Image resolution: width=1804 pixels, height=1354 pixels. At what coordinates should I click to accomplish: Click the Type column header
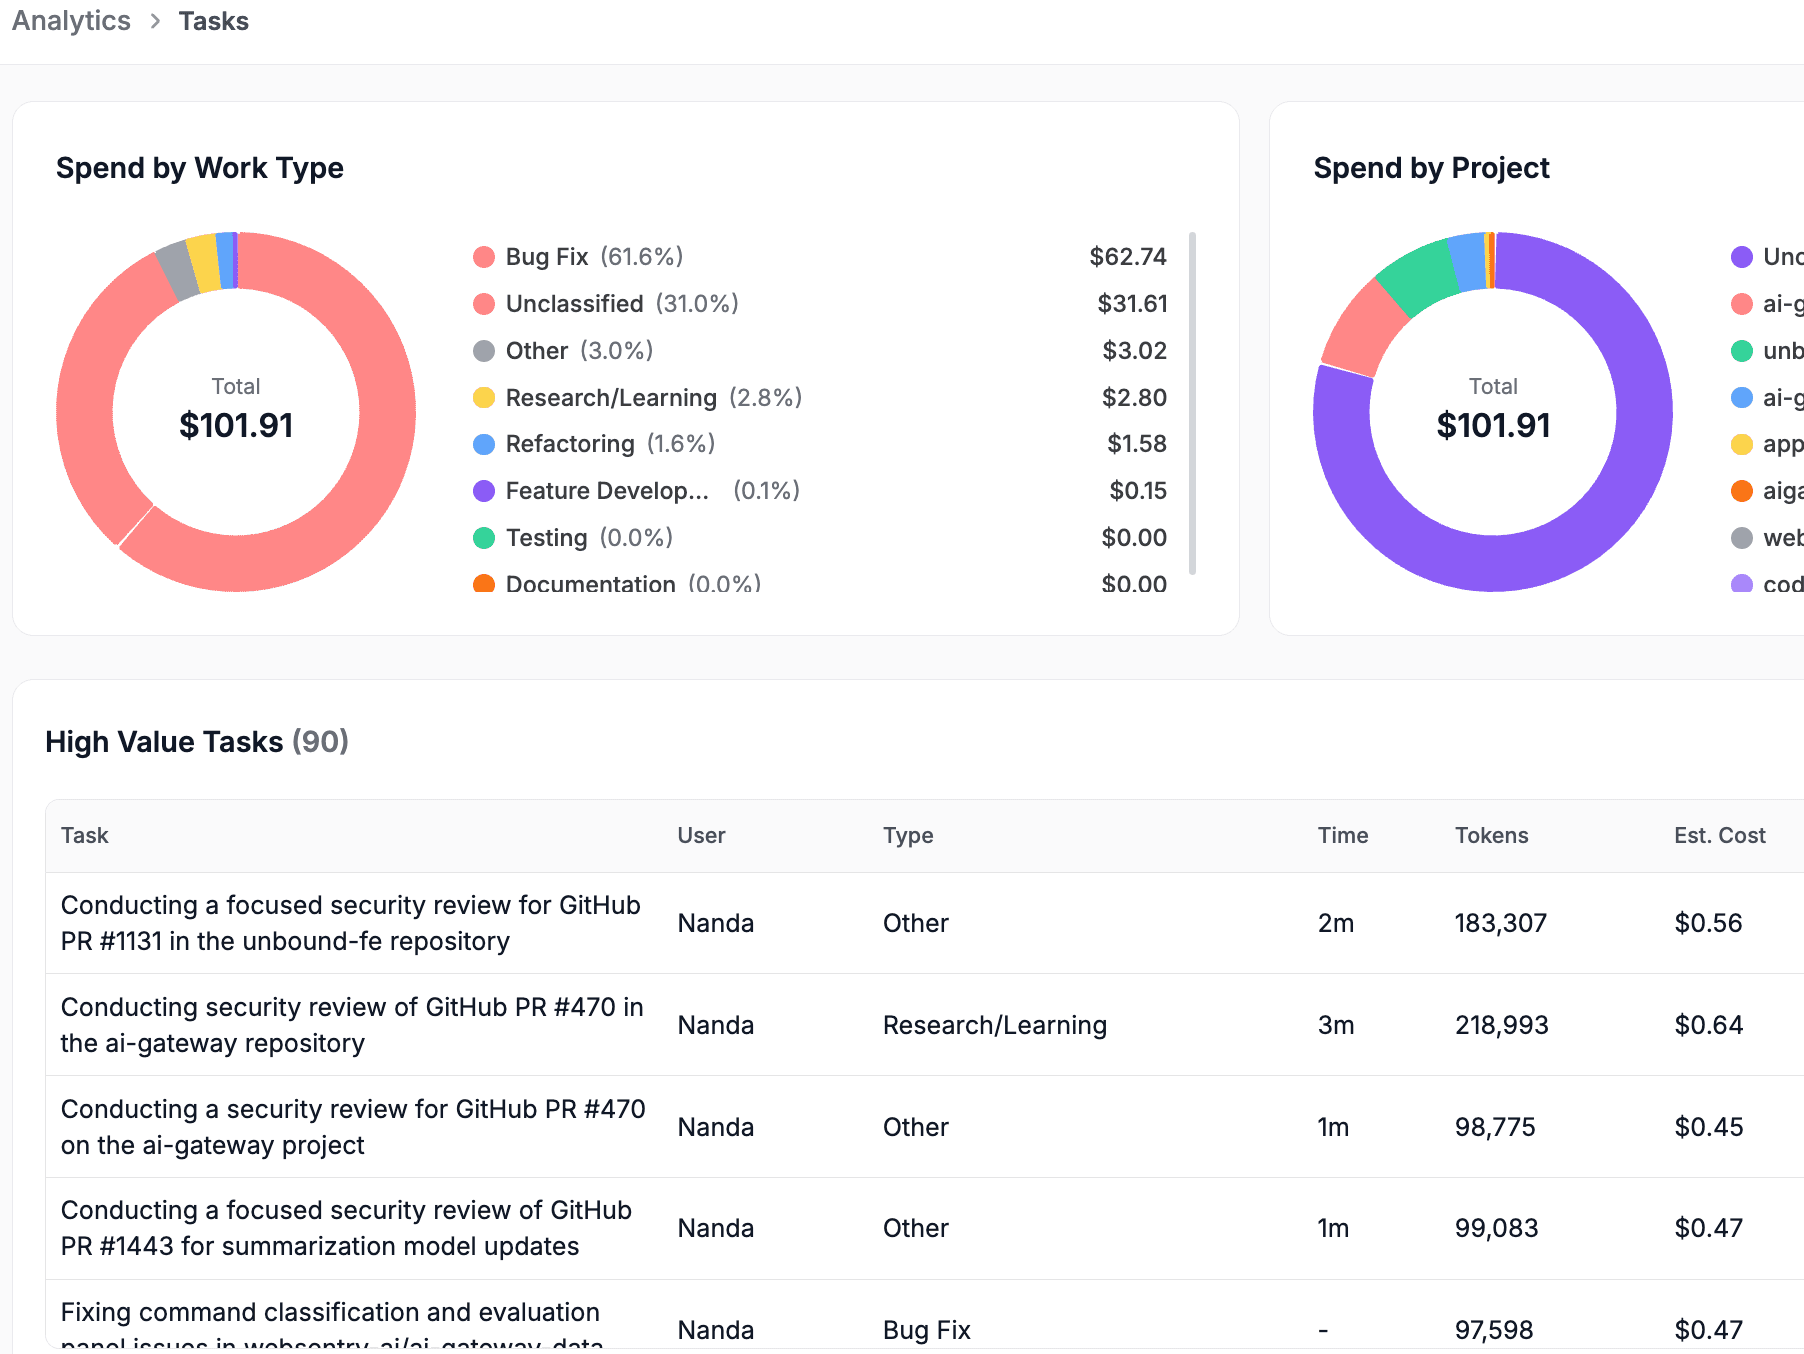point(907,835)
